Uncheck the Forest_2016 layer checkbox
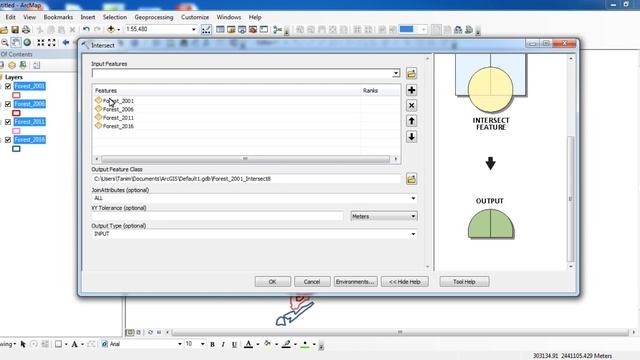Image resolution: width=640 pixels, height=360 pixels. point(8,140)
